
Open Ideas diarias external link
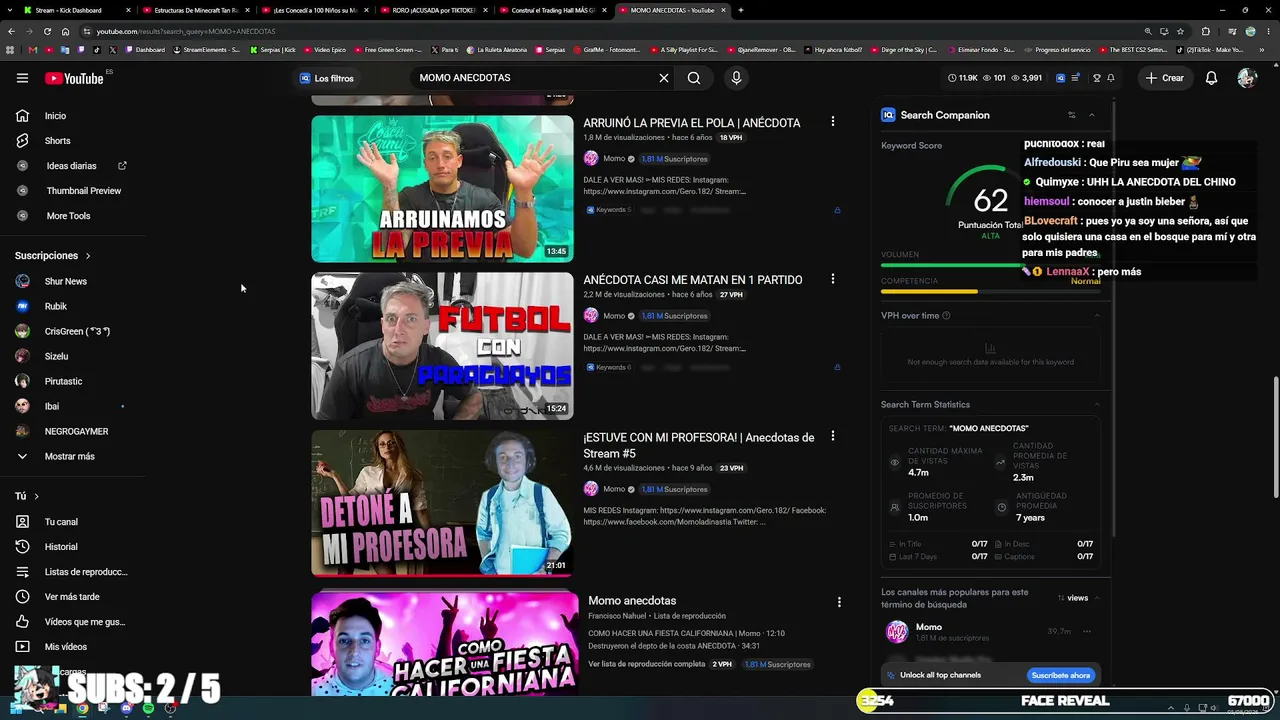point(122,166)
